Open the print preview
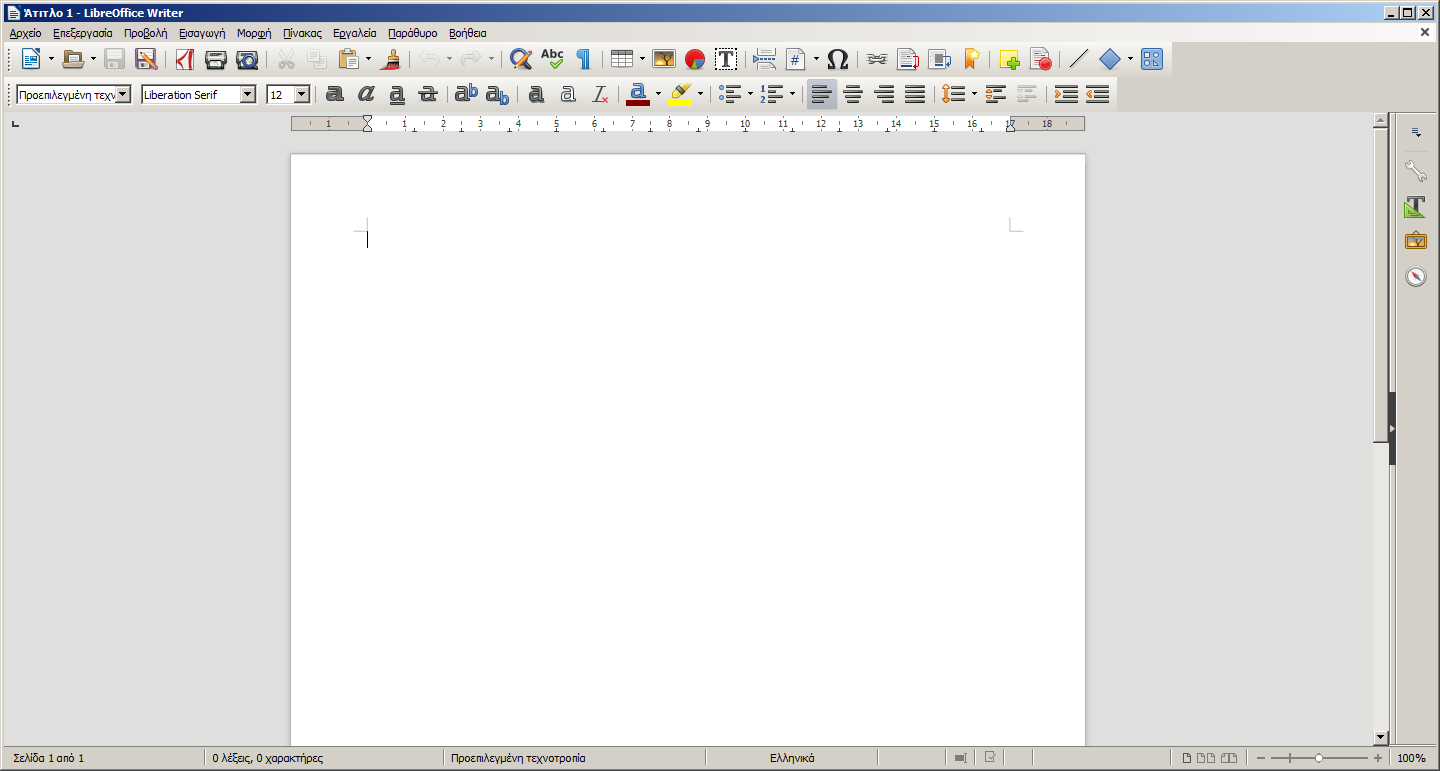The width and height of the screenshot is (1440, 771). point(247,59)
